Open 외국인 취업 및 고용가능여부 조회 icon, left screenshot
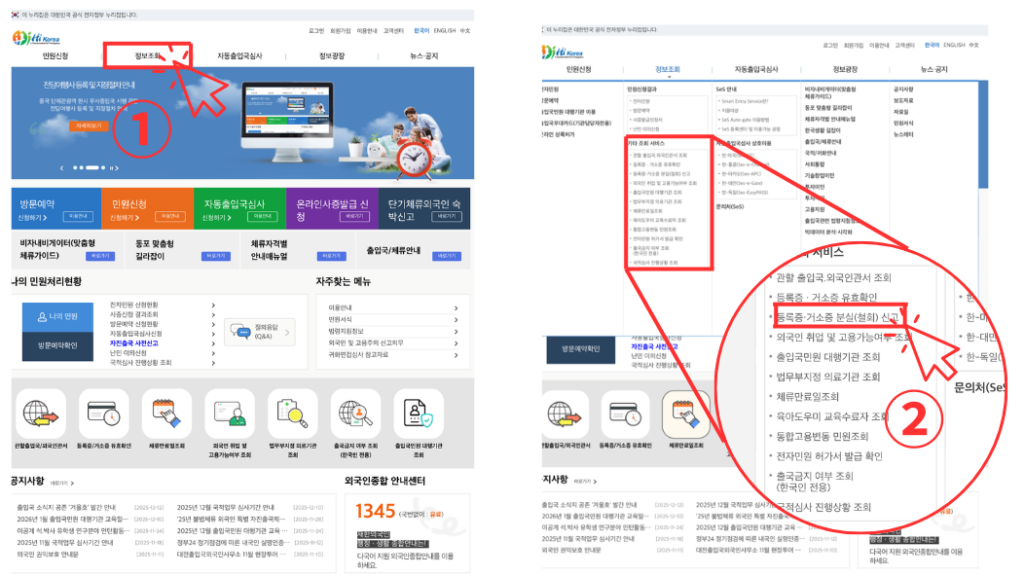 229,412
